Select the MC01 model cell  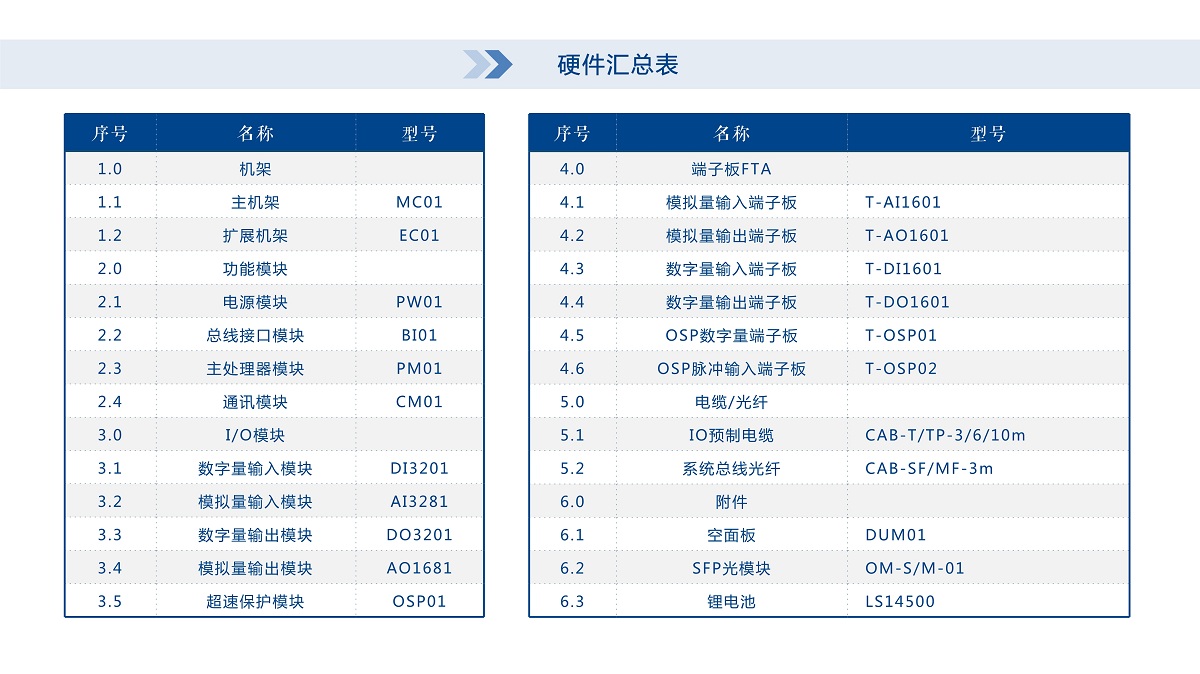pyautogui.click(x=419, y=202)
